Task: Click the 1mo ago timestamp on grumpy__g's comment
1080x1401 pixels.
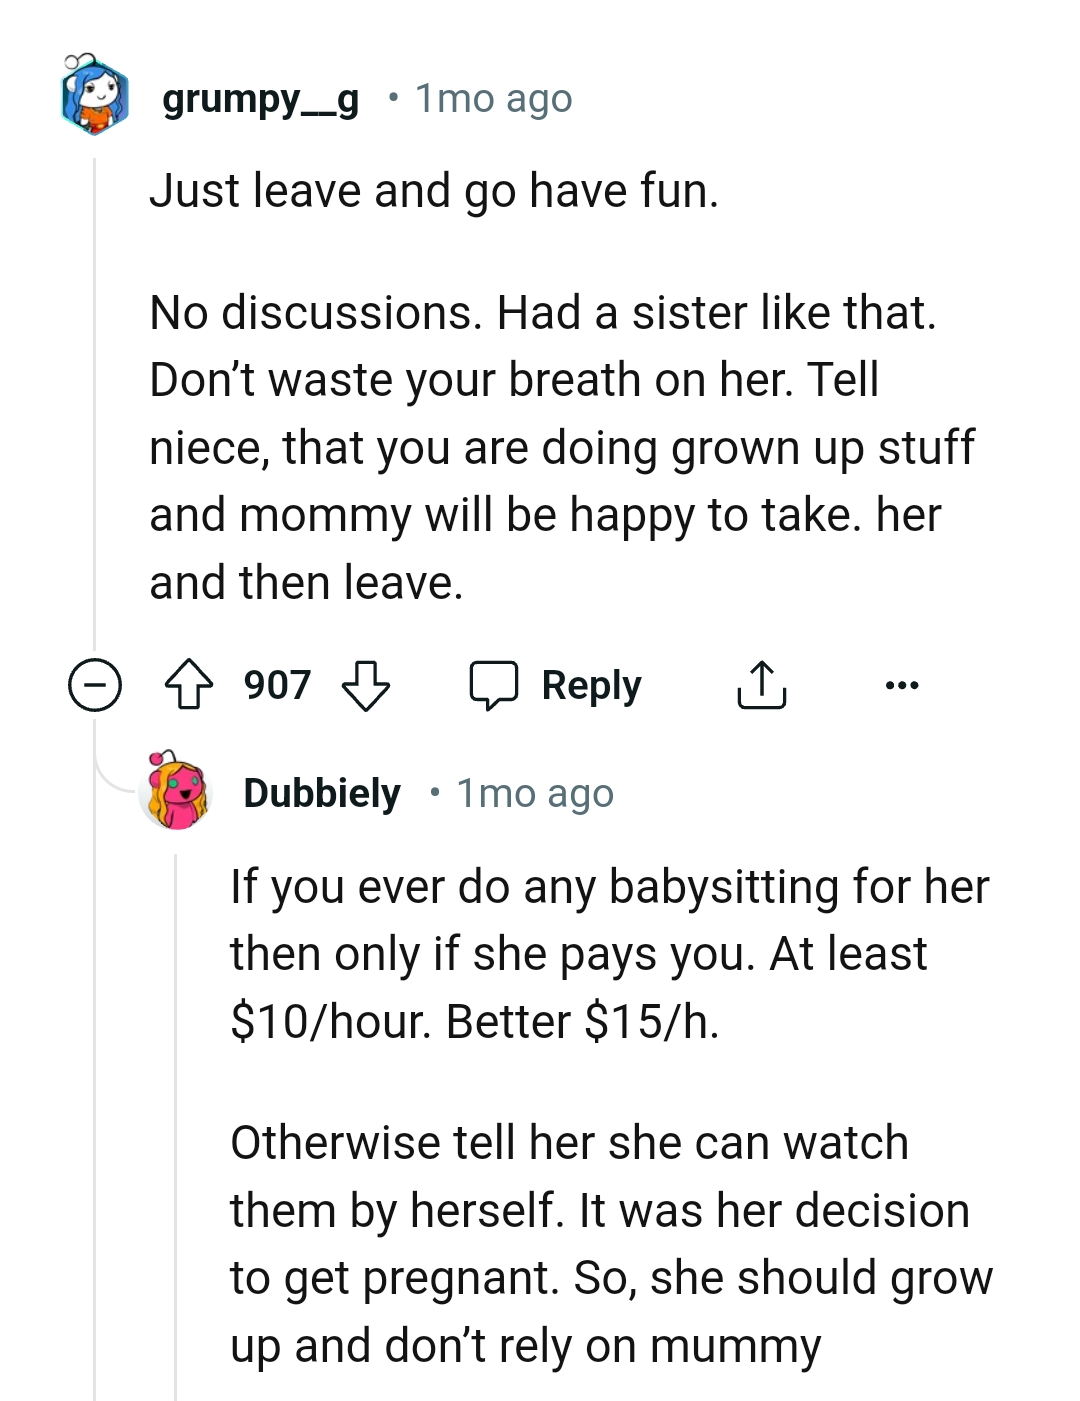Action: coord(493,98)
